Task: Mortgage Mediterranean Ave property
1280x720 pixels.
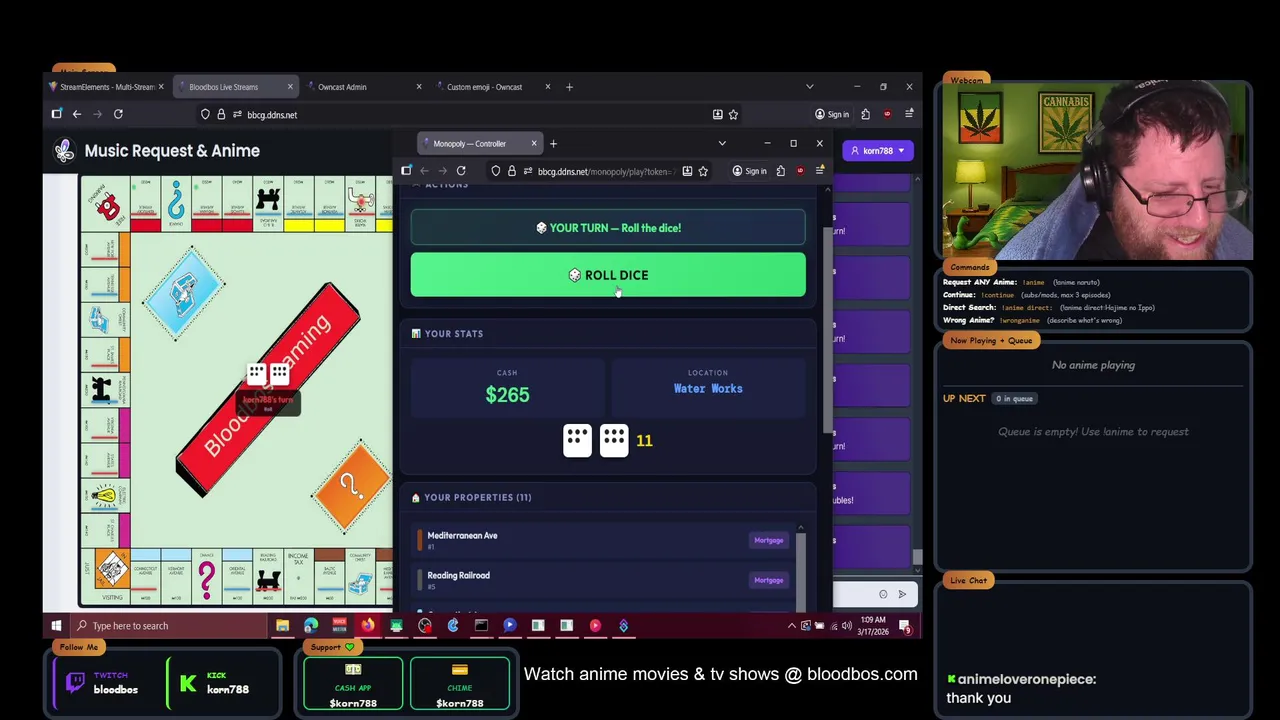Action: coord(768,540)
